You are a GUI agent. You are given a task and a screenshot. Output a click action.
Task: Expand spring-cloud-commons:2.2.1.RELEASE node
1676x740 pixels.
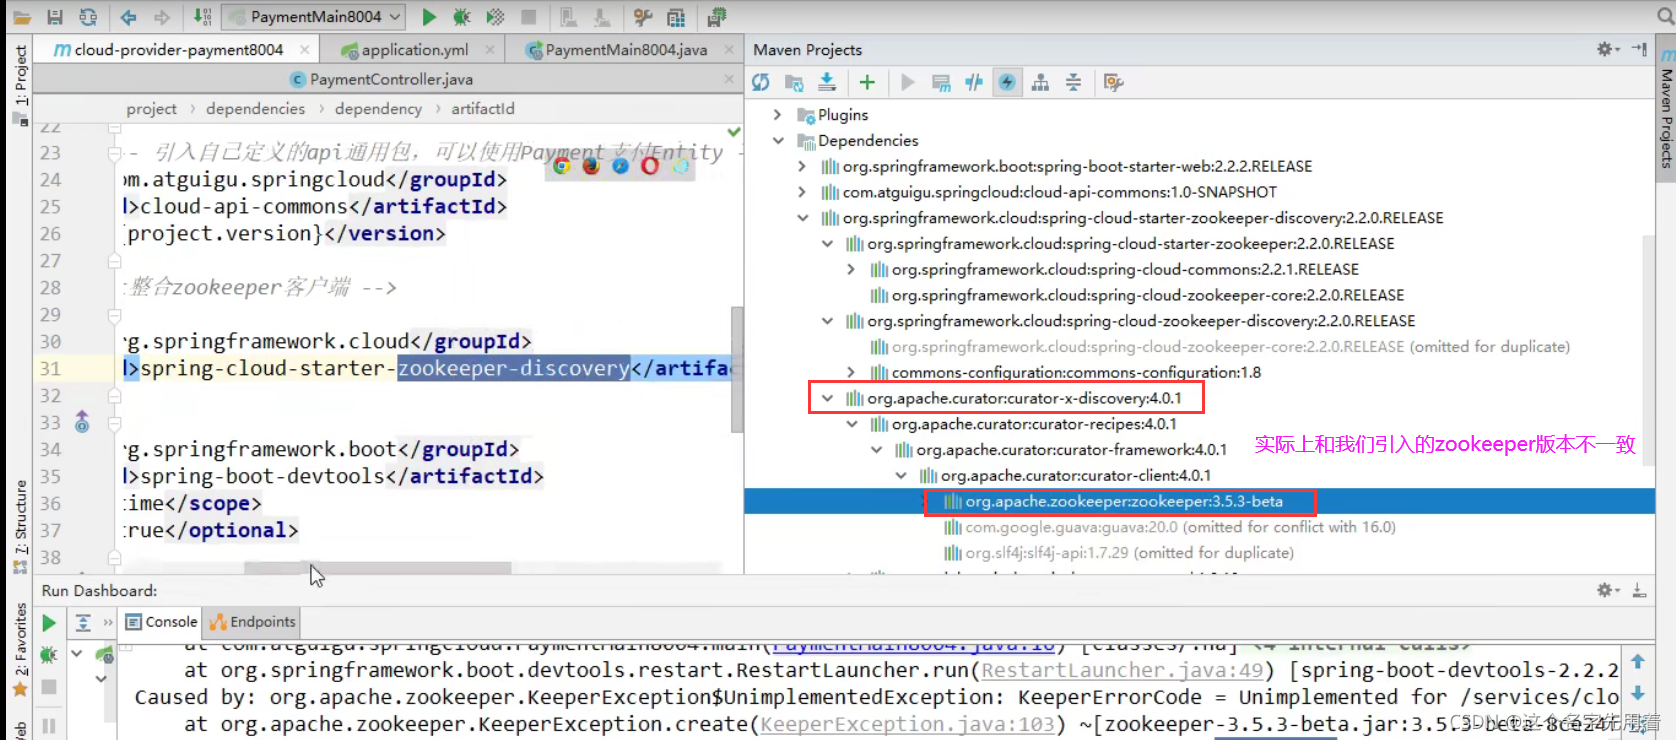click(851, 269)
